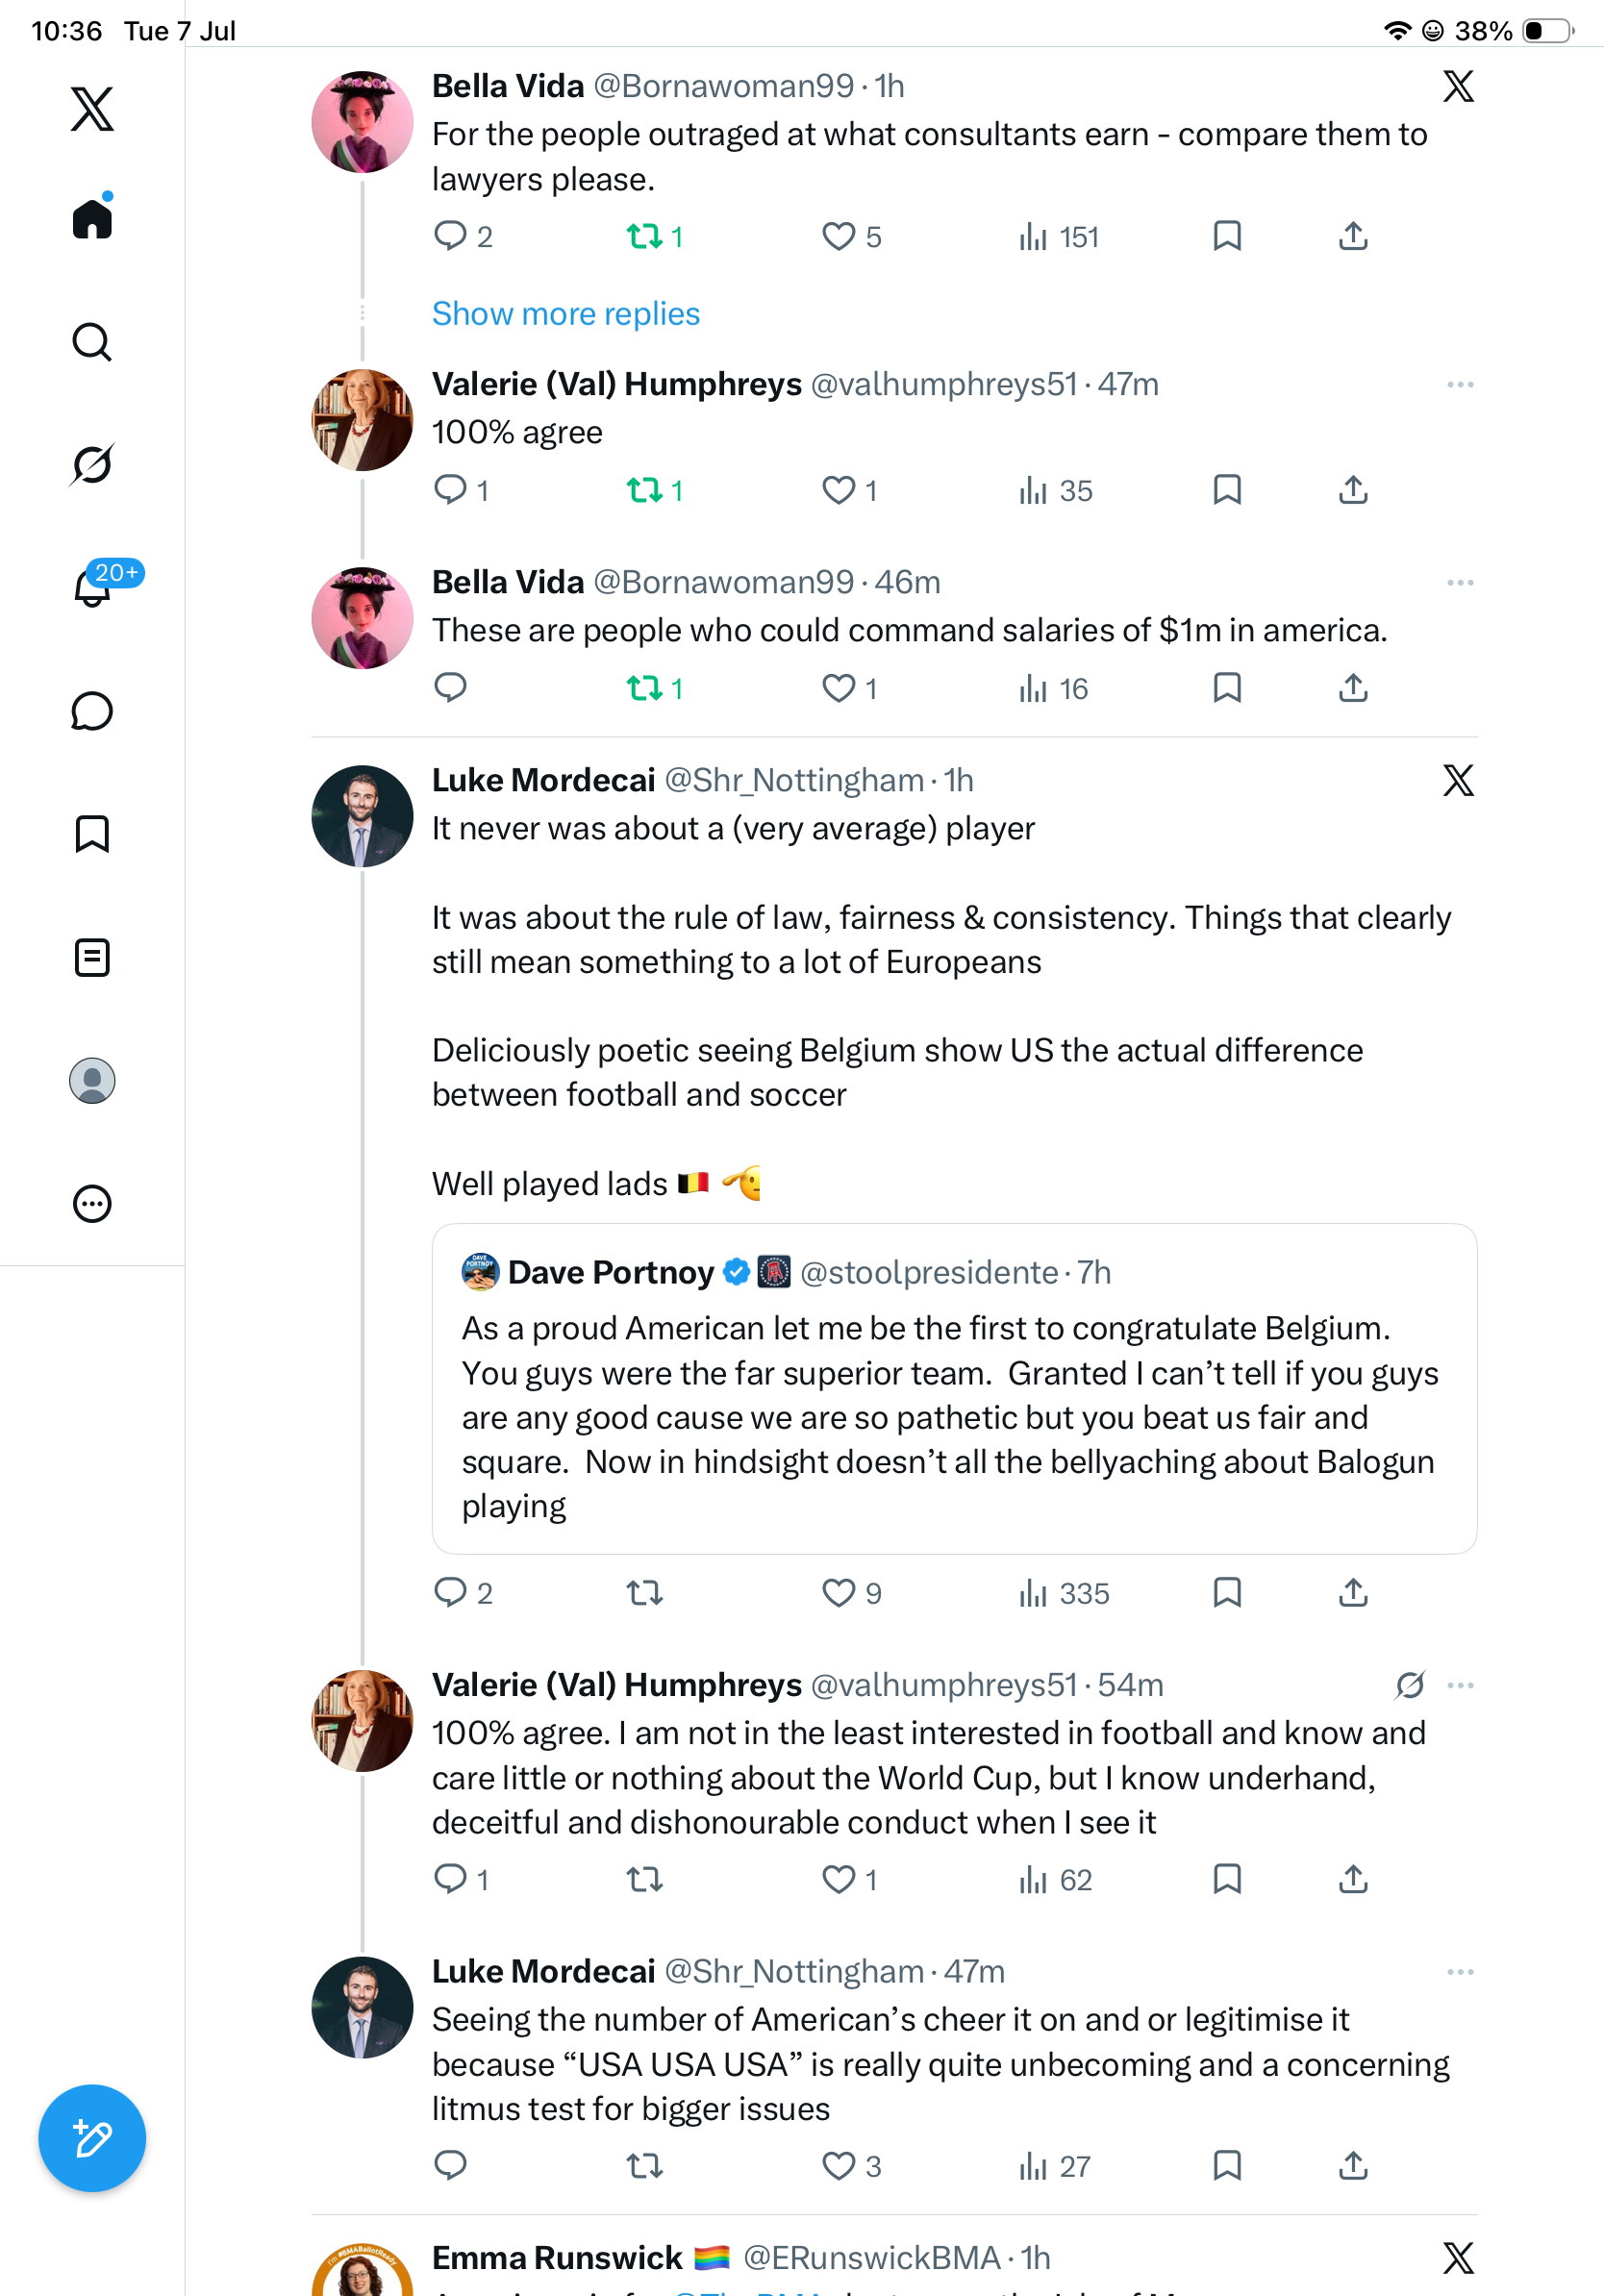The image size is (1604, 2296).
Task: Open the More circle menu in the sidebar
Action: pyautogui.click(x=92, y=1204)
